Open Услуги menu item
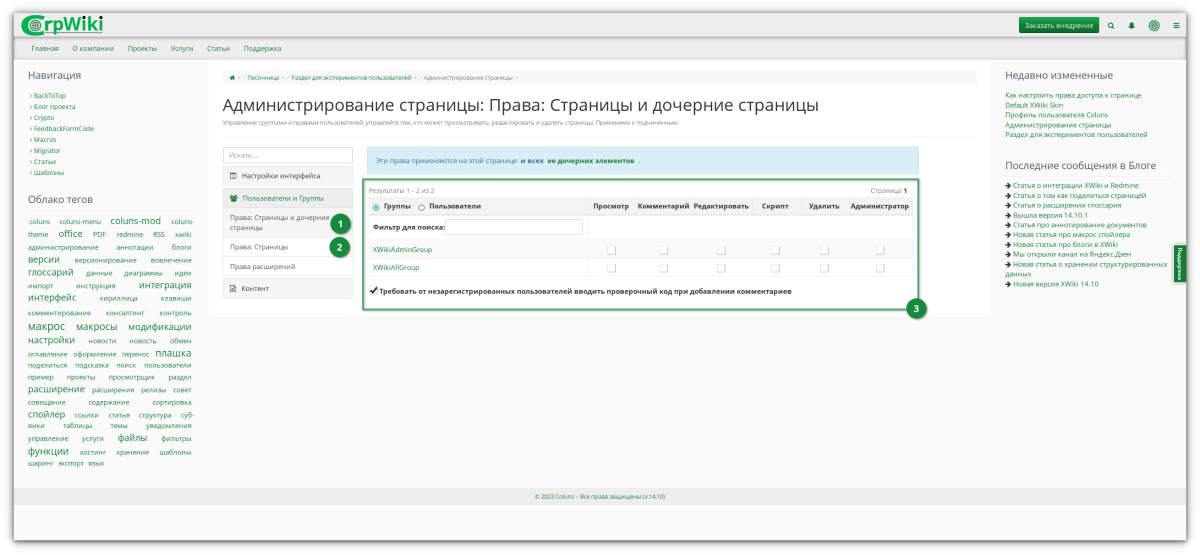Viewport: 1200px width, 555px height. 182,48
